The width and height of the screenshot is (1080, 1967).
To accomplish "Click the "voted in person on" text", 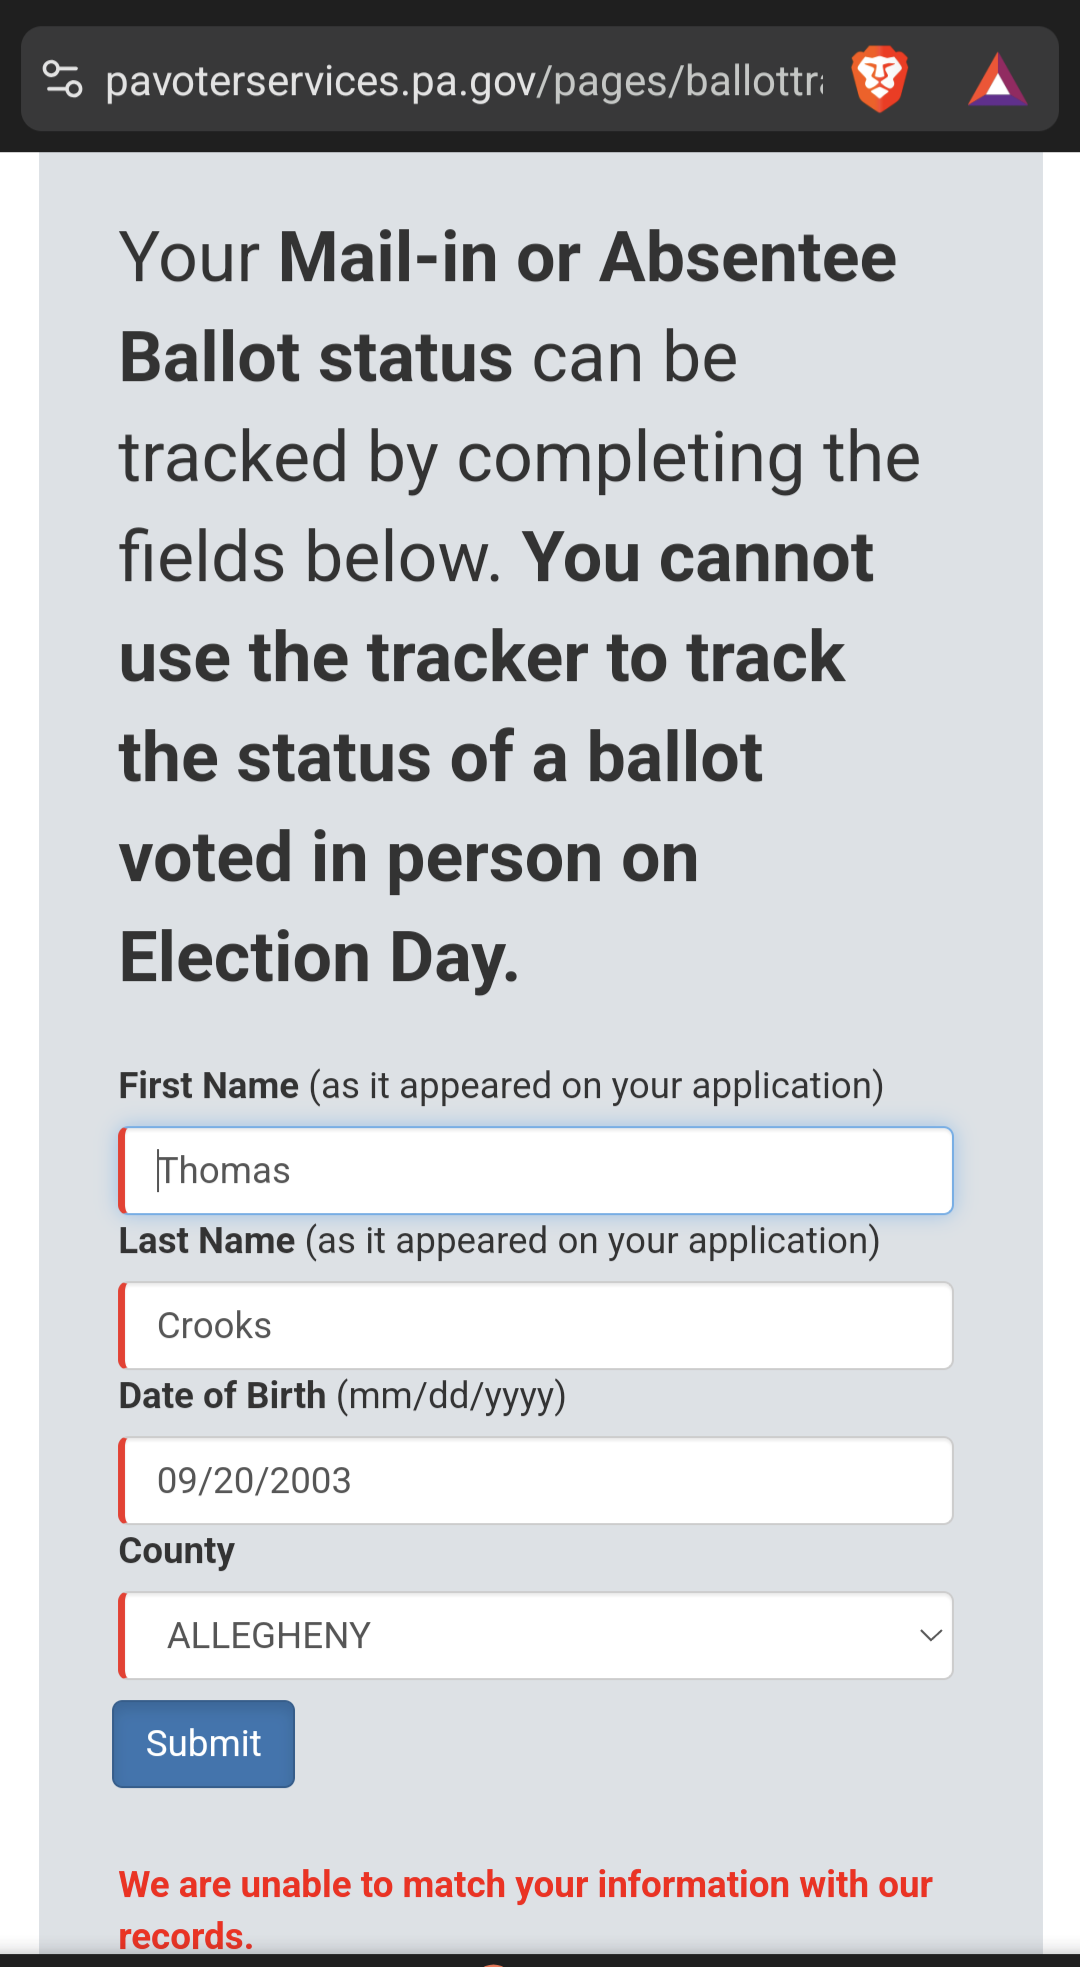I will click(408, 858).
